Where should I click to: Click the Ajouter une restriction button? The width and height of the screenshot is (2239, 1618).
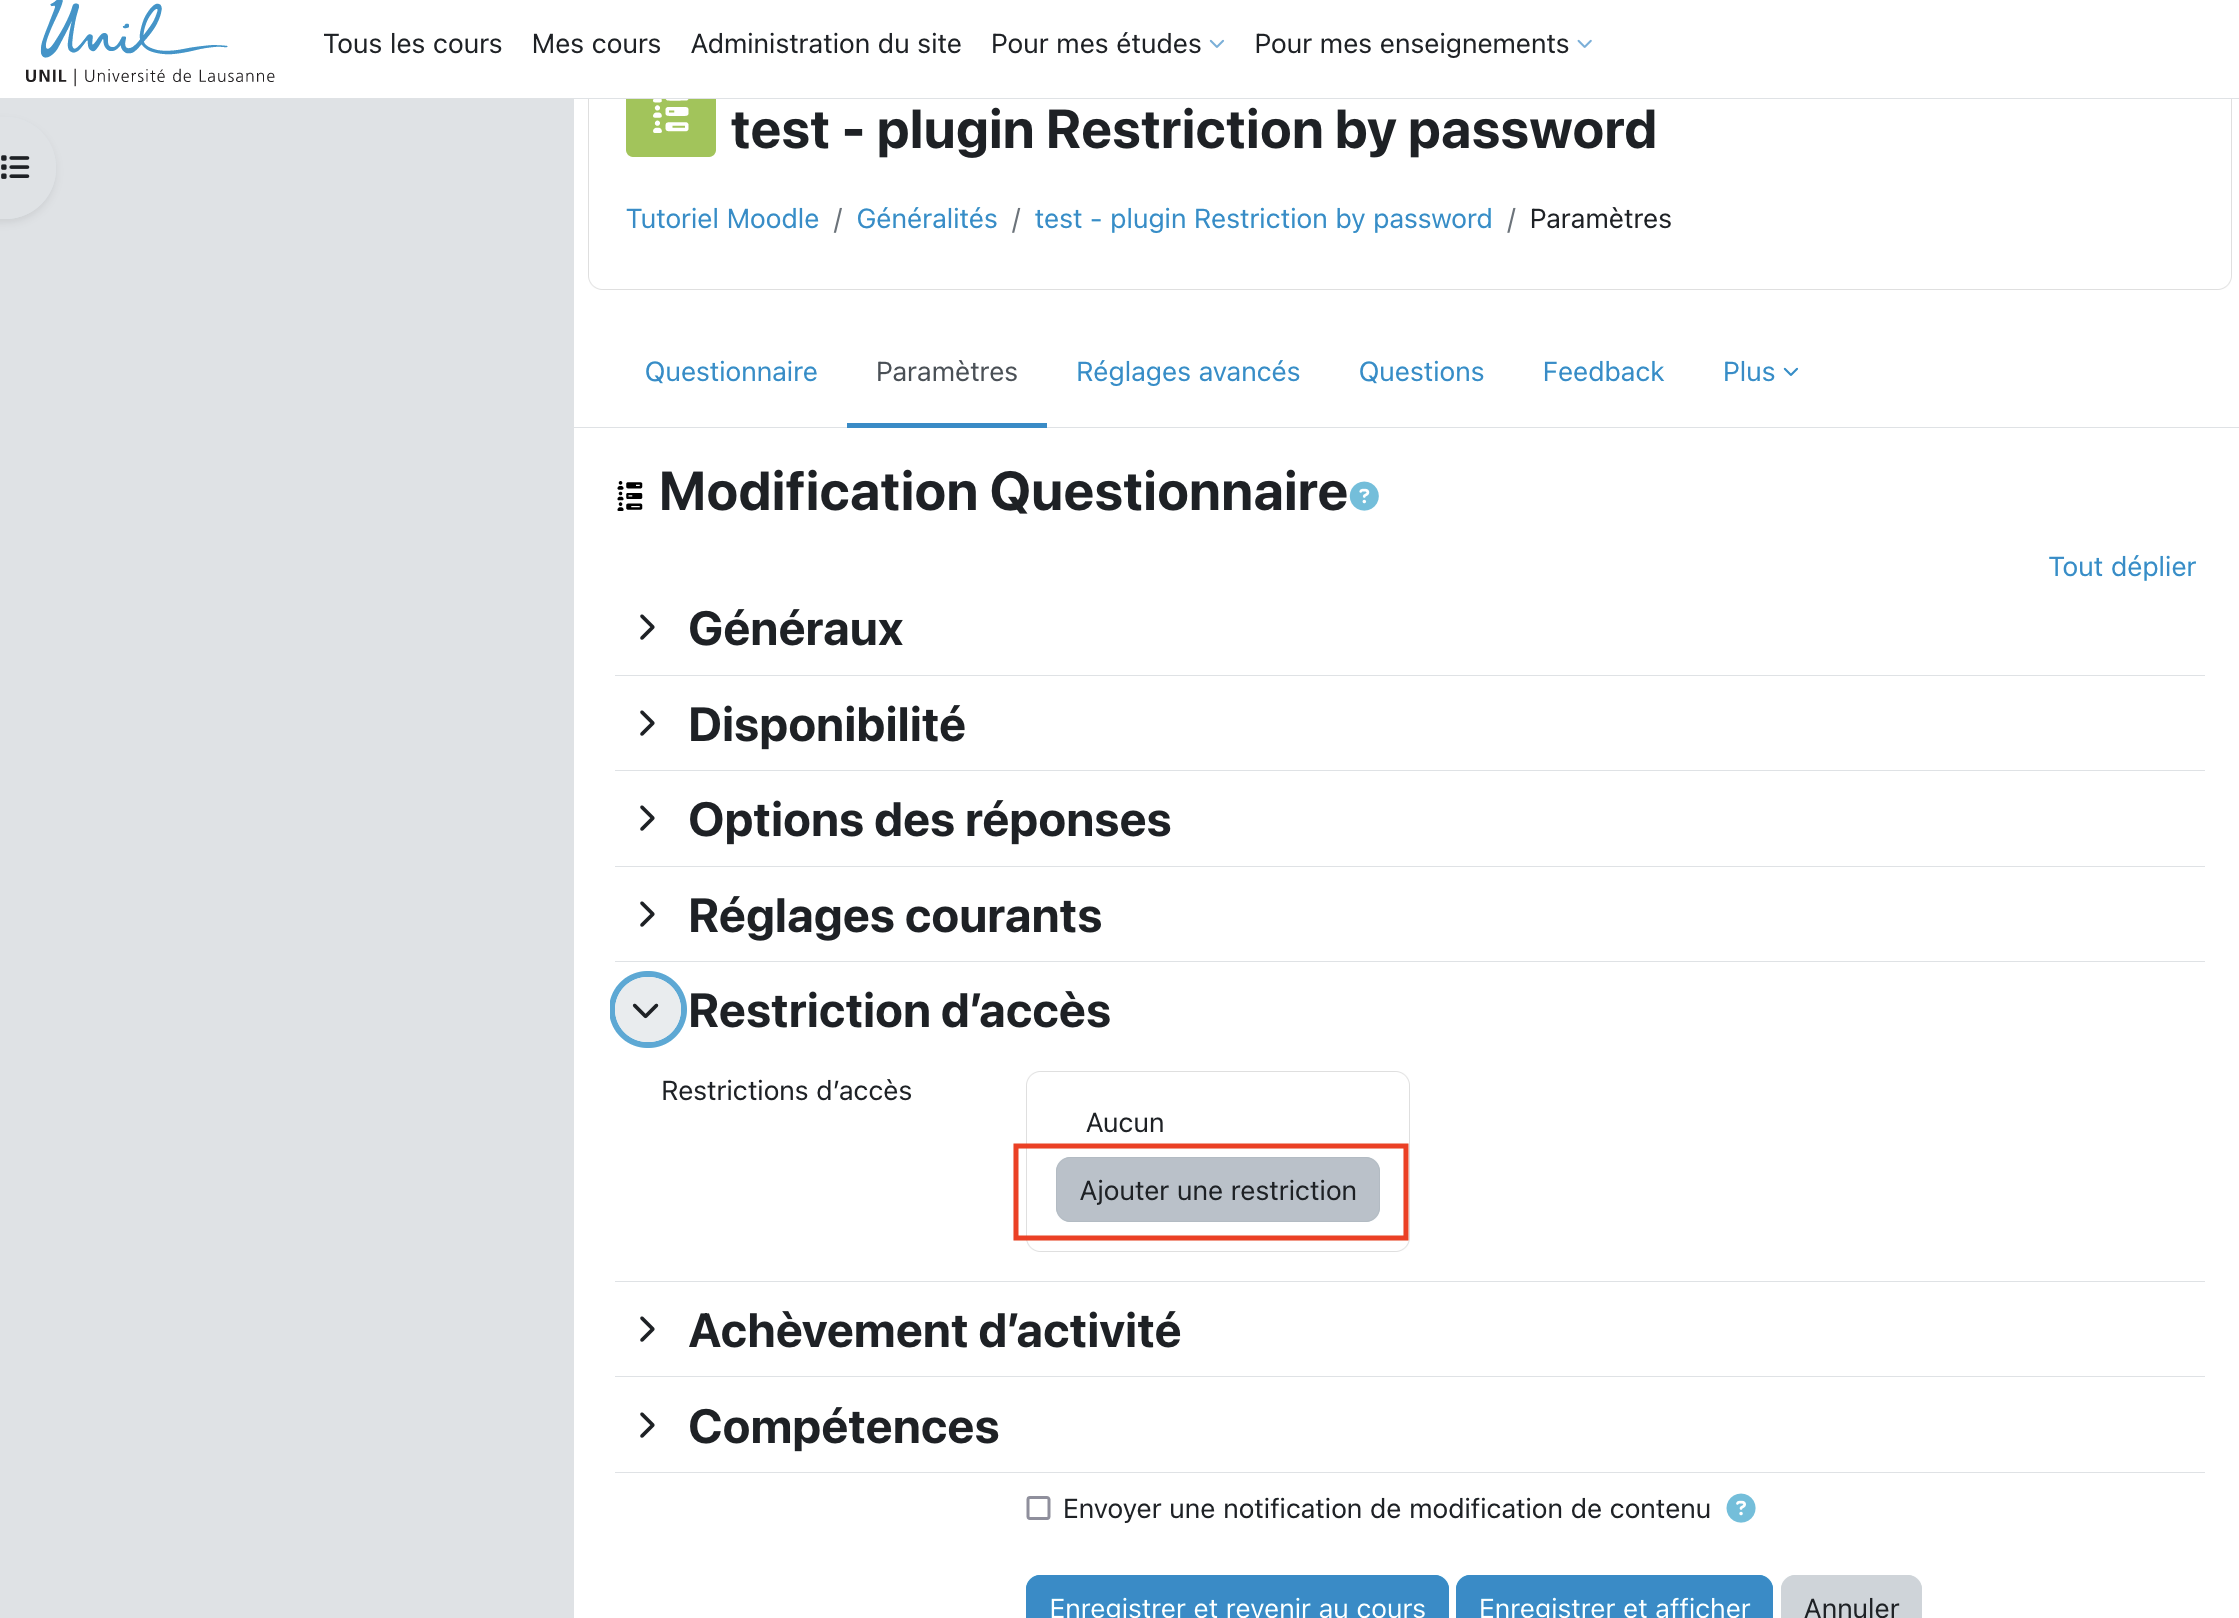[1217, 1190]
